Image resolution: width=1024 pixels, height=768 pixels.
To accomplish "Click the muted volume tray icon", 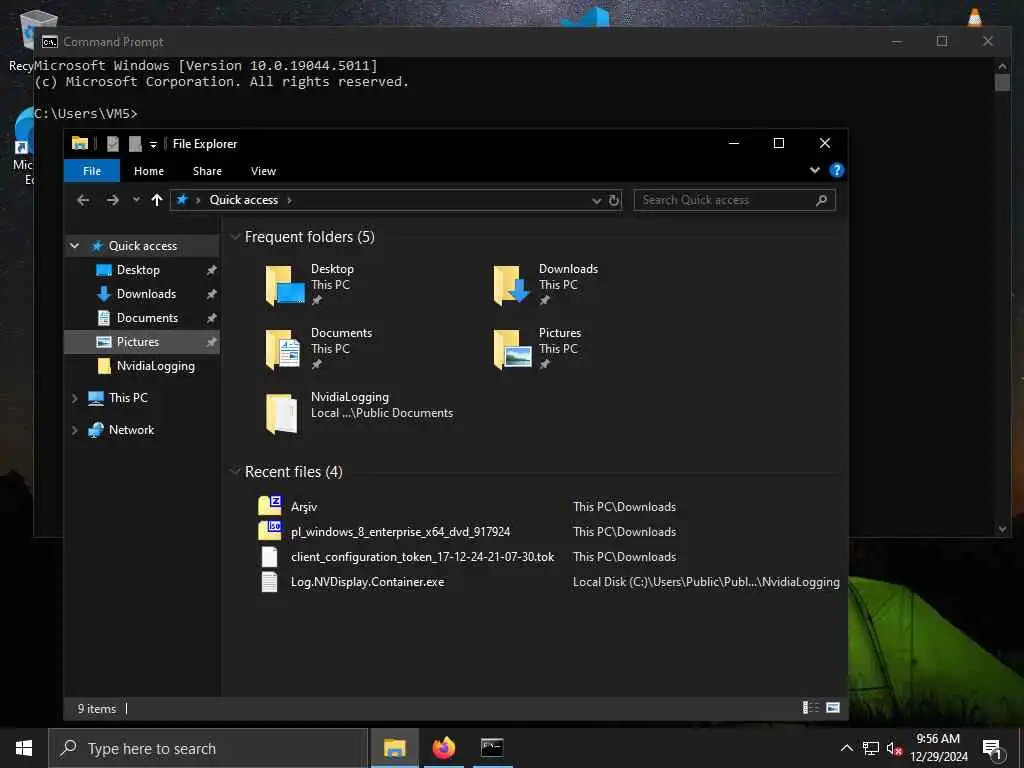I will click(894, 748).
